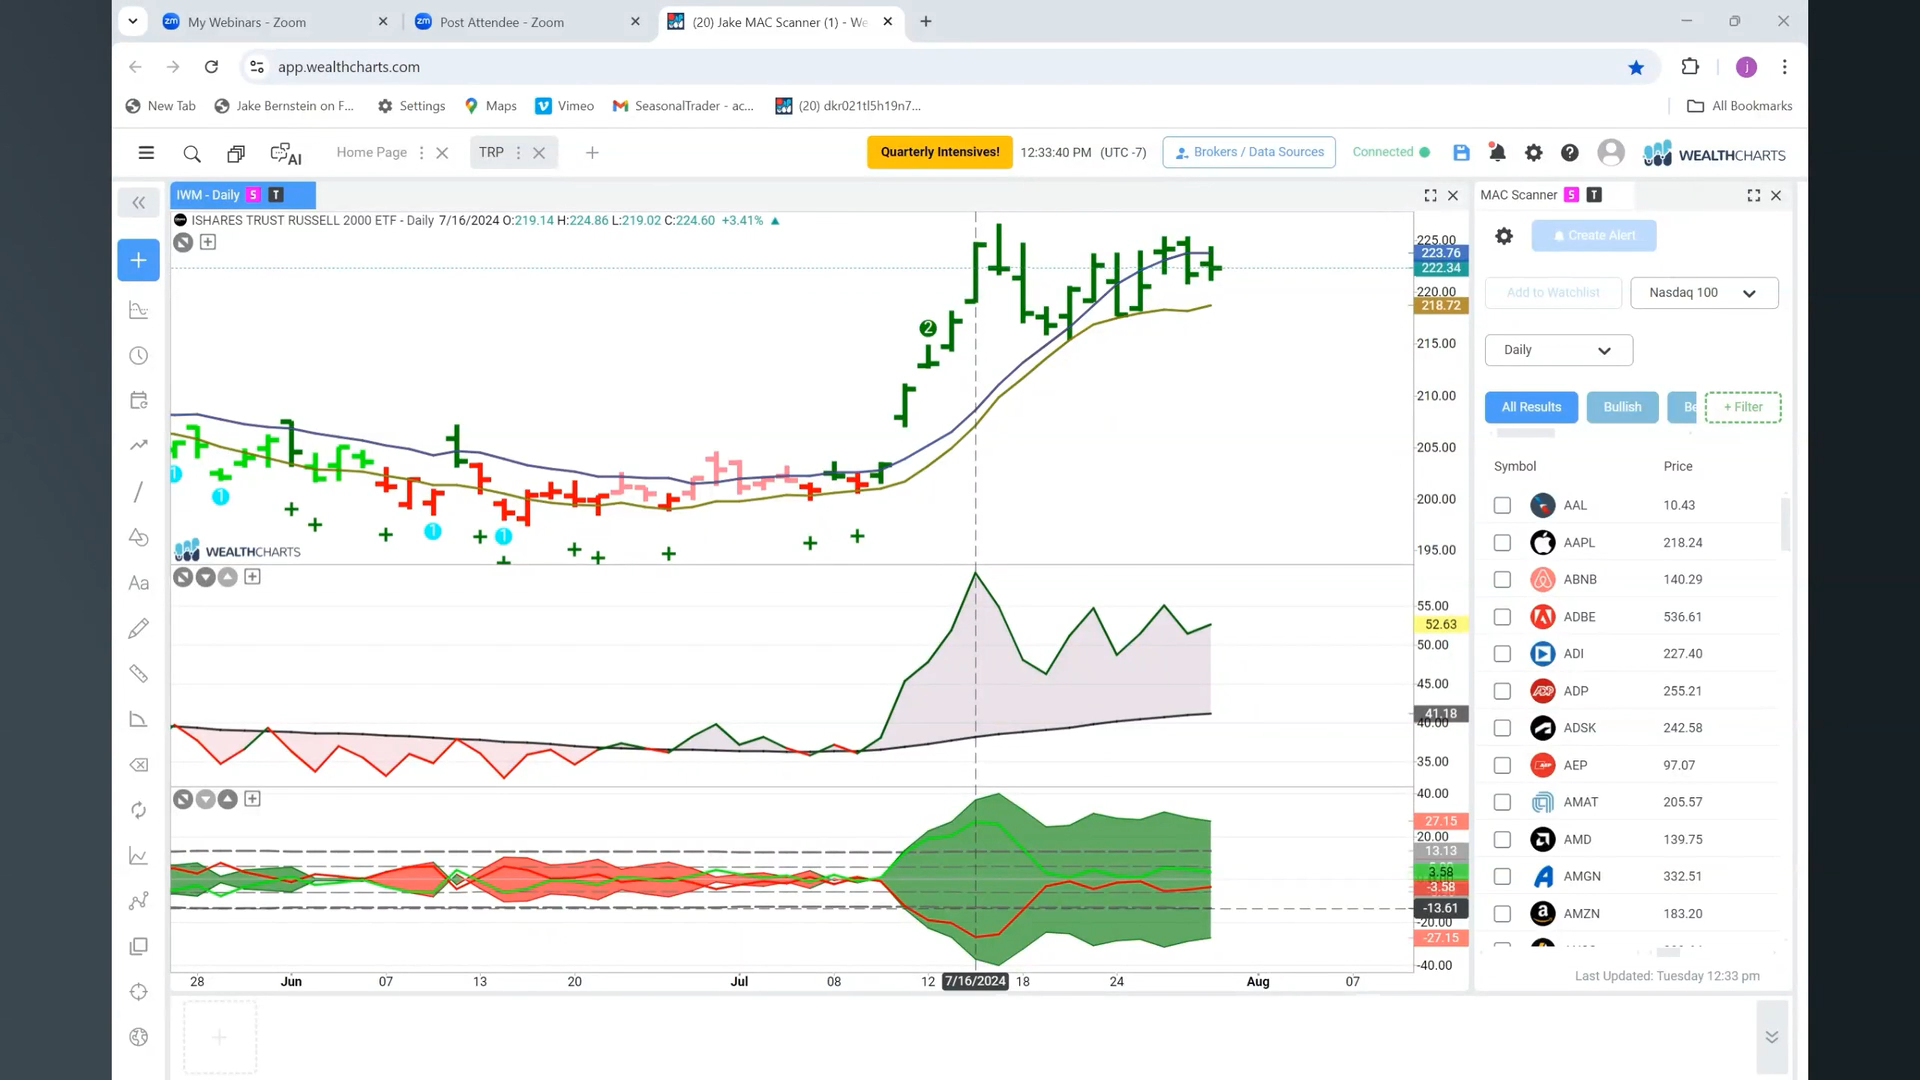The image size is (1920, 1080).
Task: Select the pencil drawing tool
Action: tap(139, 628)
